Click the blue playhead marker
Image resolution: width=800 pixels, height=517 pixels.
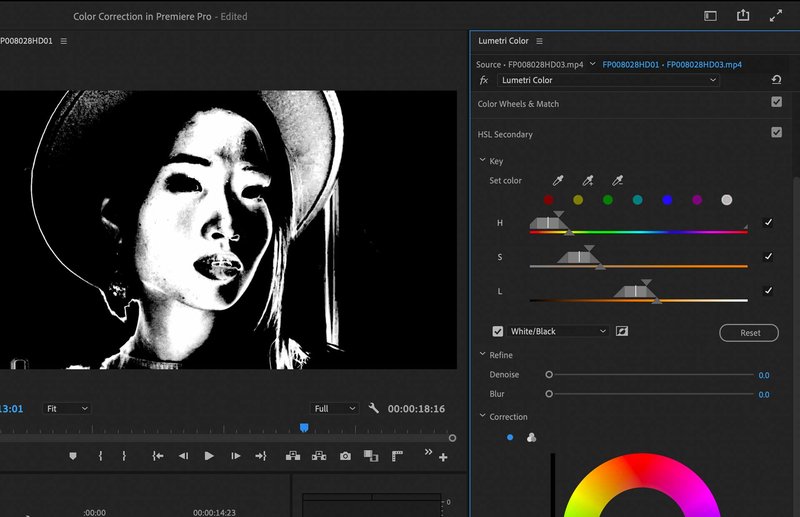click(x=304, y=428)
